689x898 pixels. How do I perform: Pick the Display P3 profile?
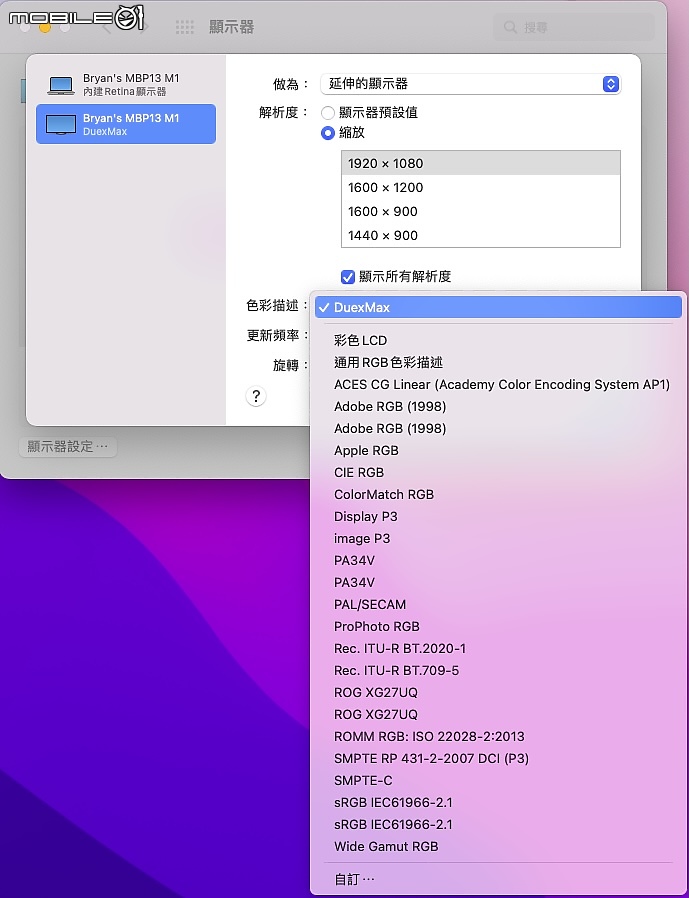[498, 517]
